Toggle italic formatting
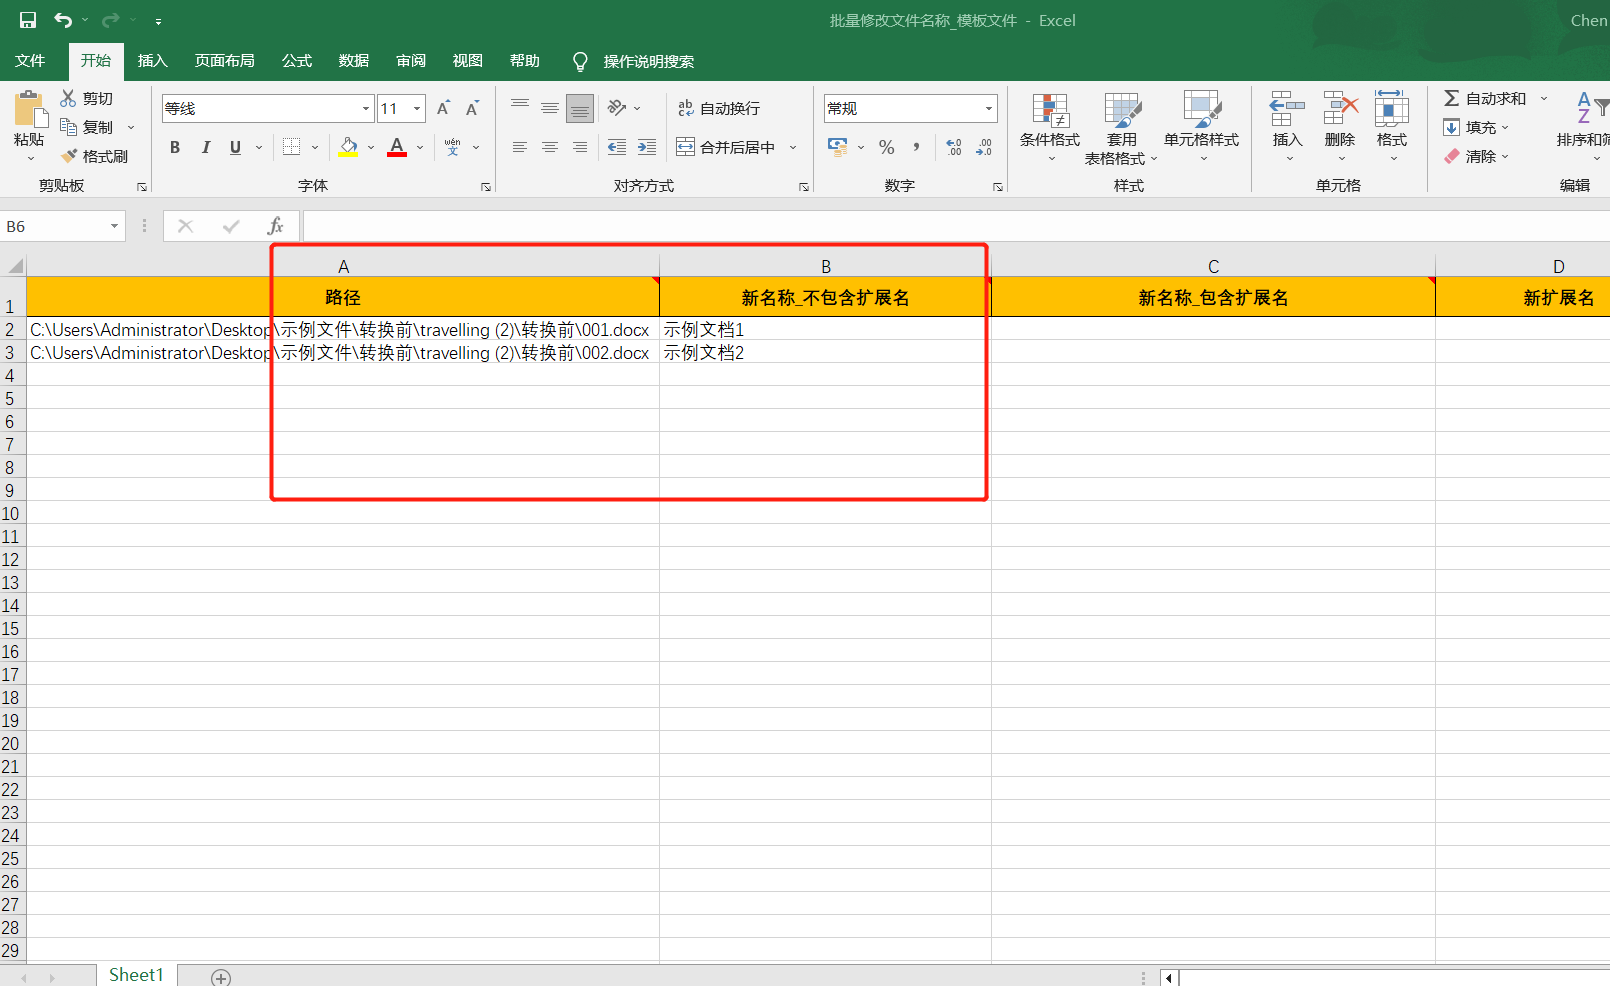 [x=205, y=147]
